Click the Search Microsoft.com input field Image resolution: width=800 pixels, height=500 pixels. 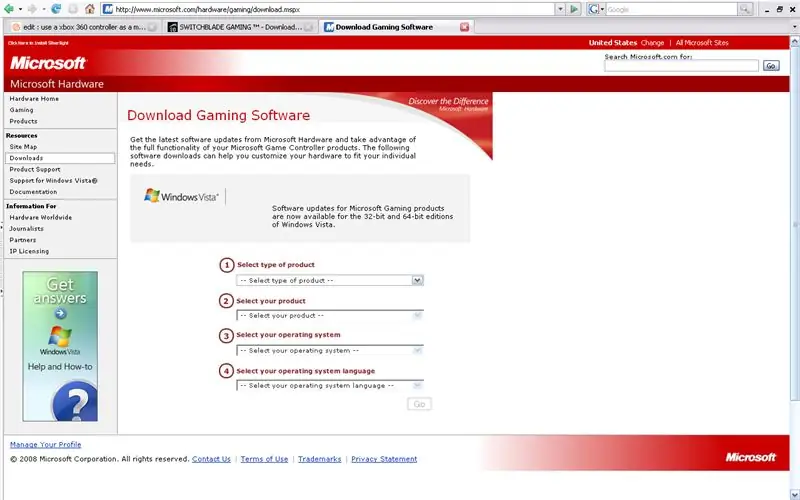click(681, 65)
